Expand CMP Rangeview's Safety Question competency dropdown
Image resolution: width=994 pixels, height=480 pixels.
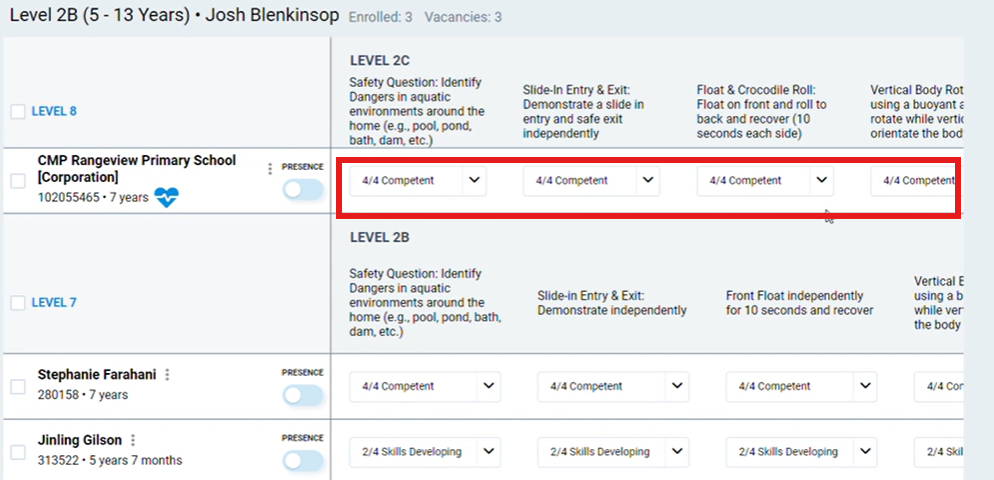pos(474,181)
